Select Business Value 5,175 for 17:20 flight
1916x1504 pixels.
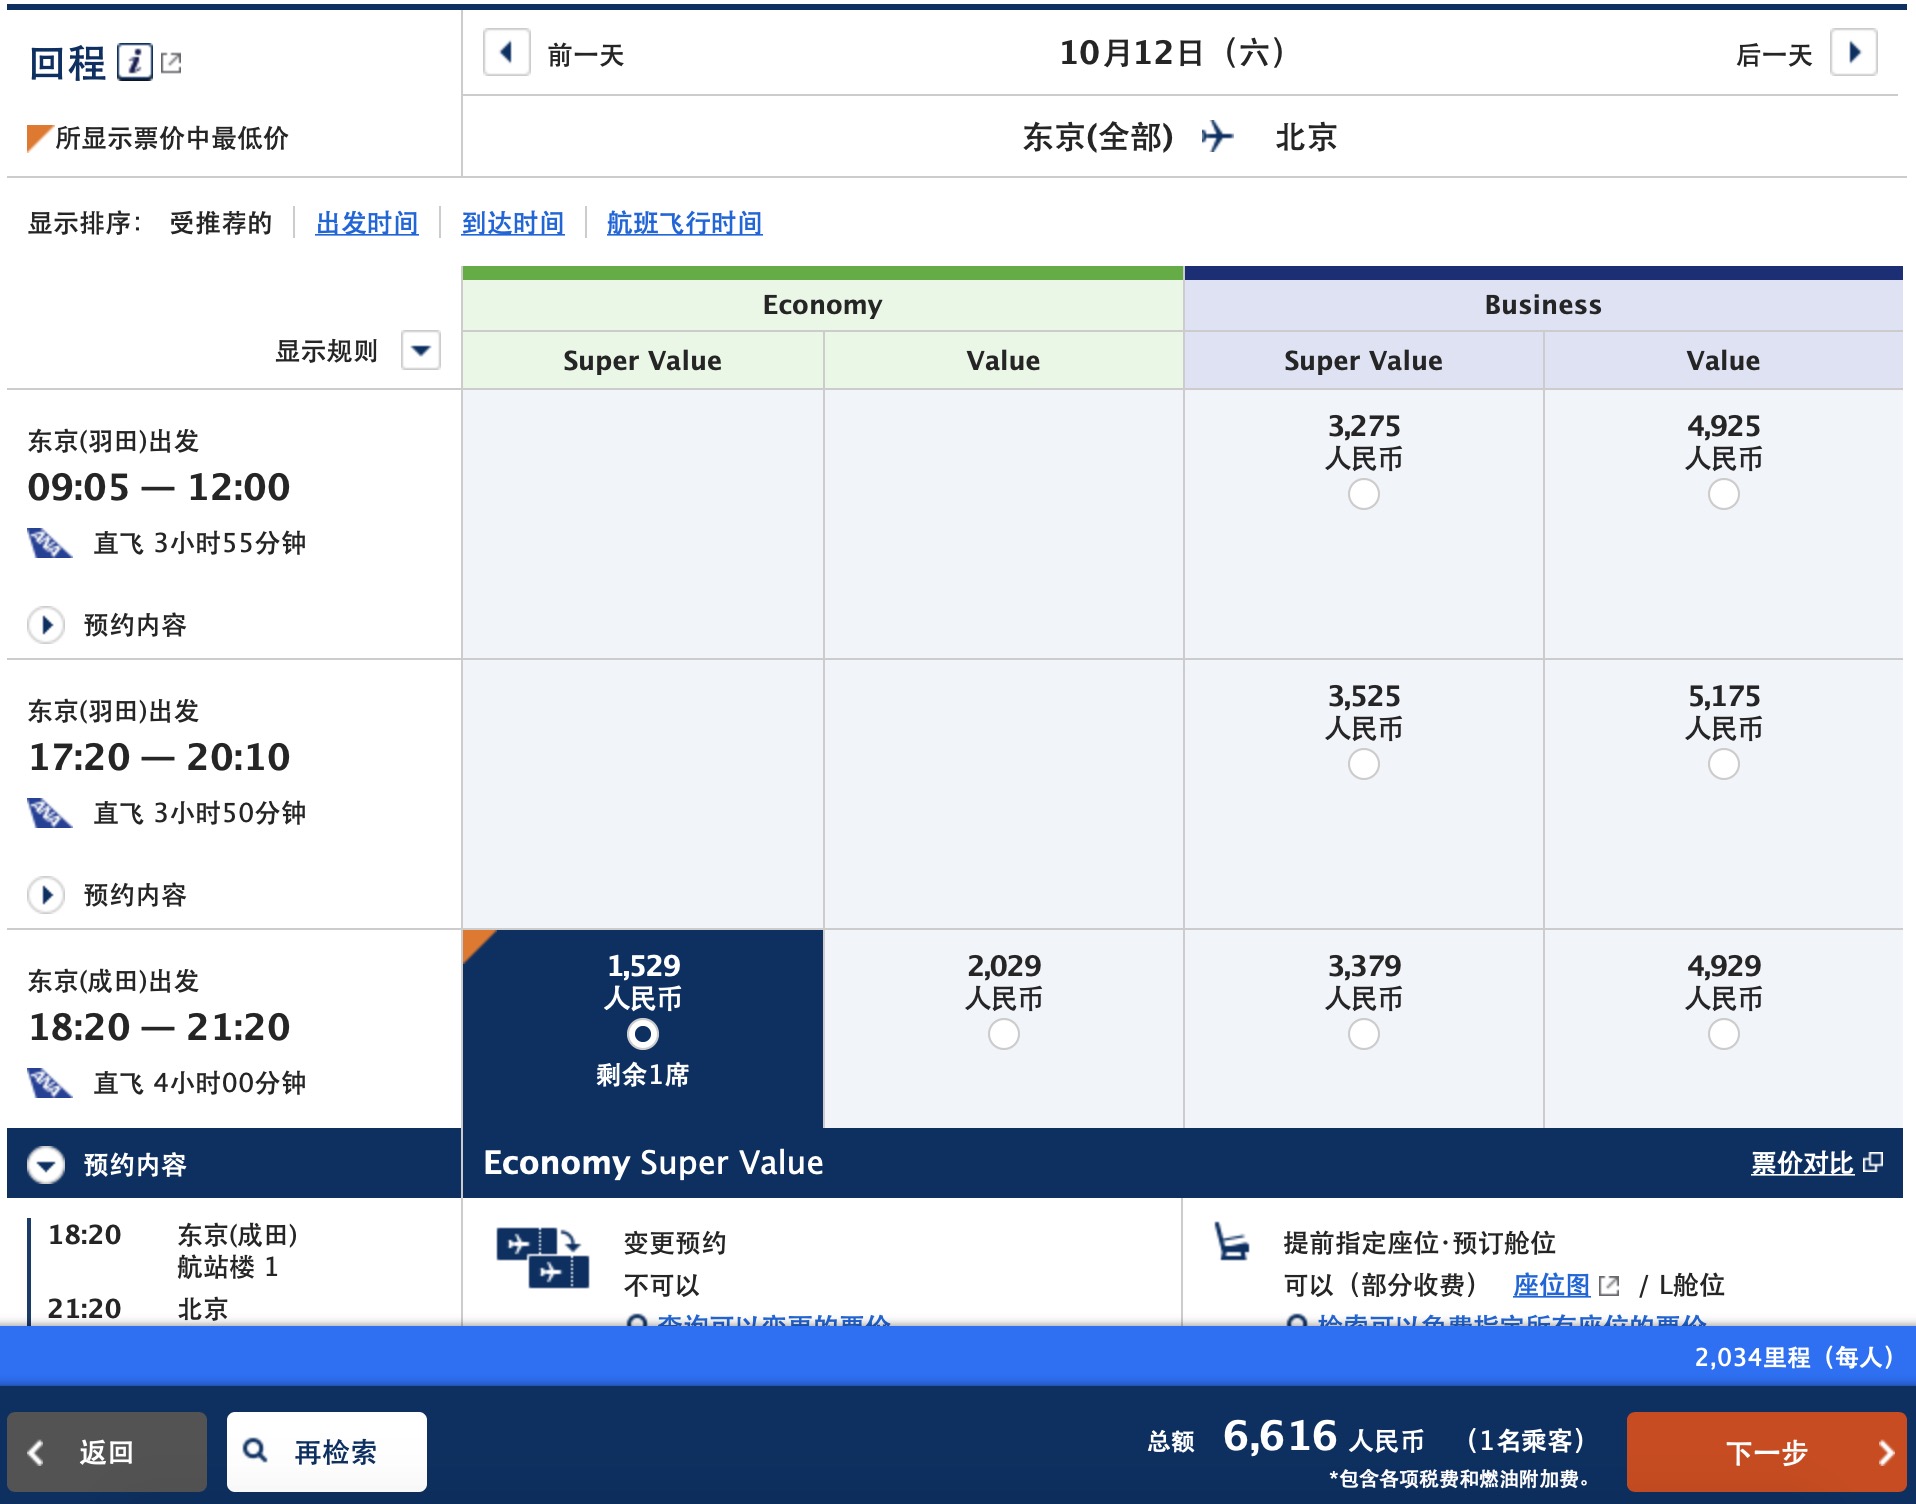click(x=1723, y=764)
